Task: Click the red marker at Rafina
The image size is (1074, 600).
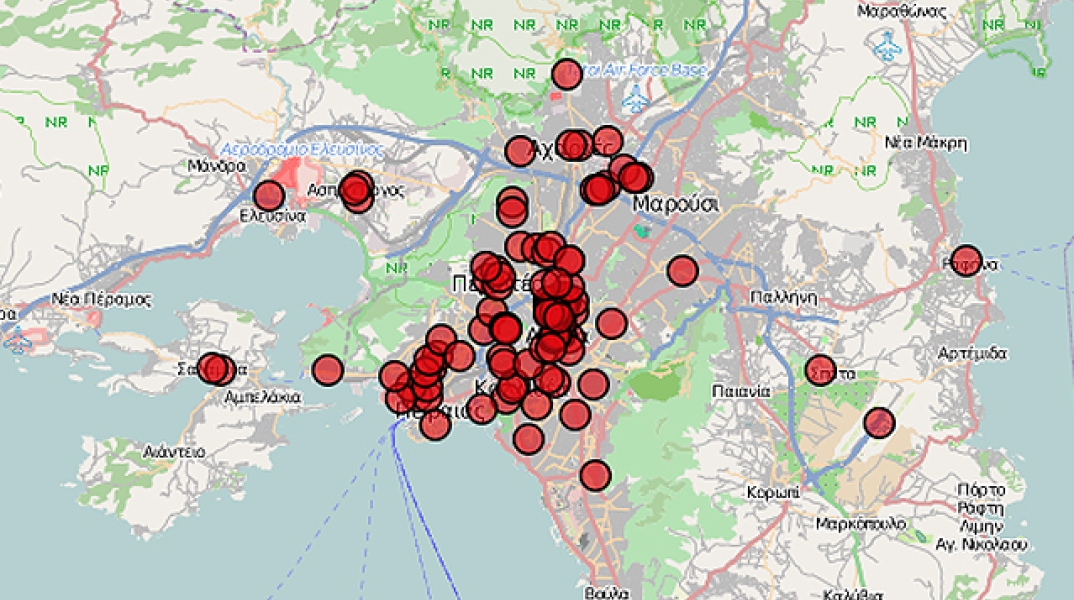Action: [x=966, y=260]
